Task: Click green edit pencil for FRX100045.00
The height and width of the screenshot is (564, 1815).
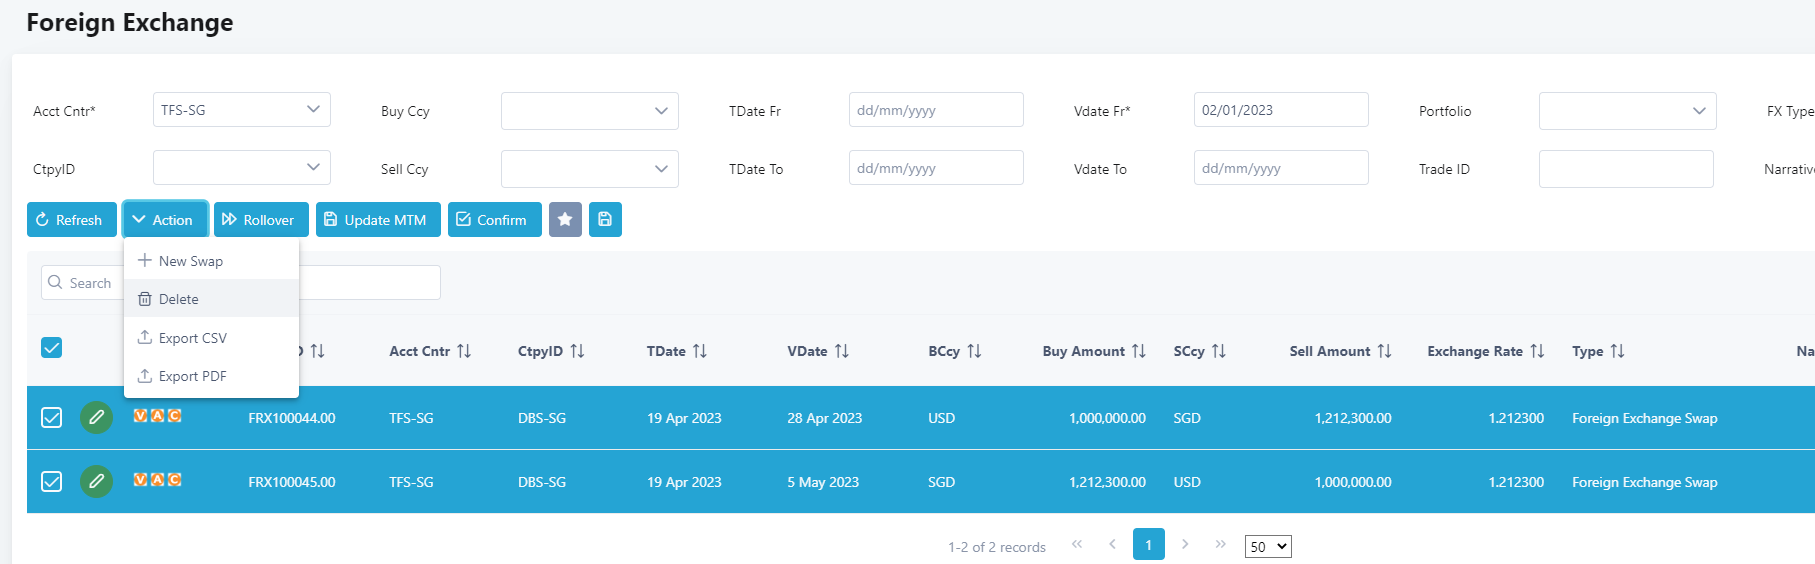Action: click(96, 481)
